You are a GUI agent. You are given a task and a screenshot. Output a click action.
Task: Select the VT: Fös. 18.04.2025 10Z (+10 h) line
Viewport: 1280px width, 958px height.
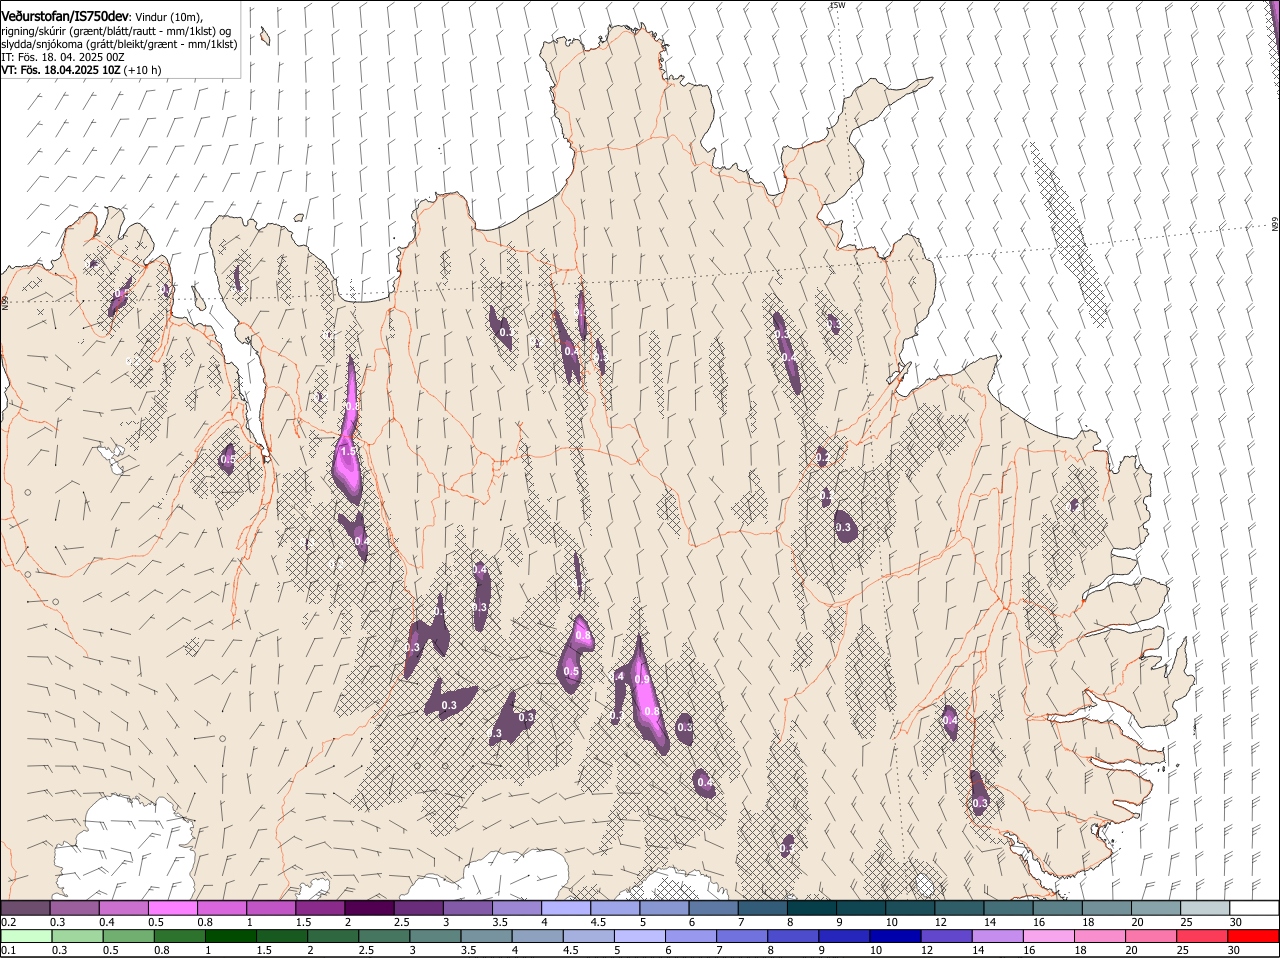81,70
